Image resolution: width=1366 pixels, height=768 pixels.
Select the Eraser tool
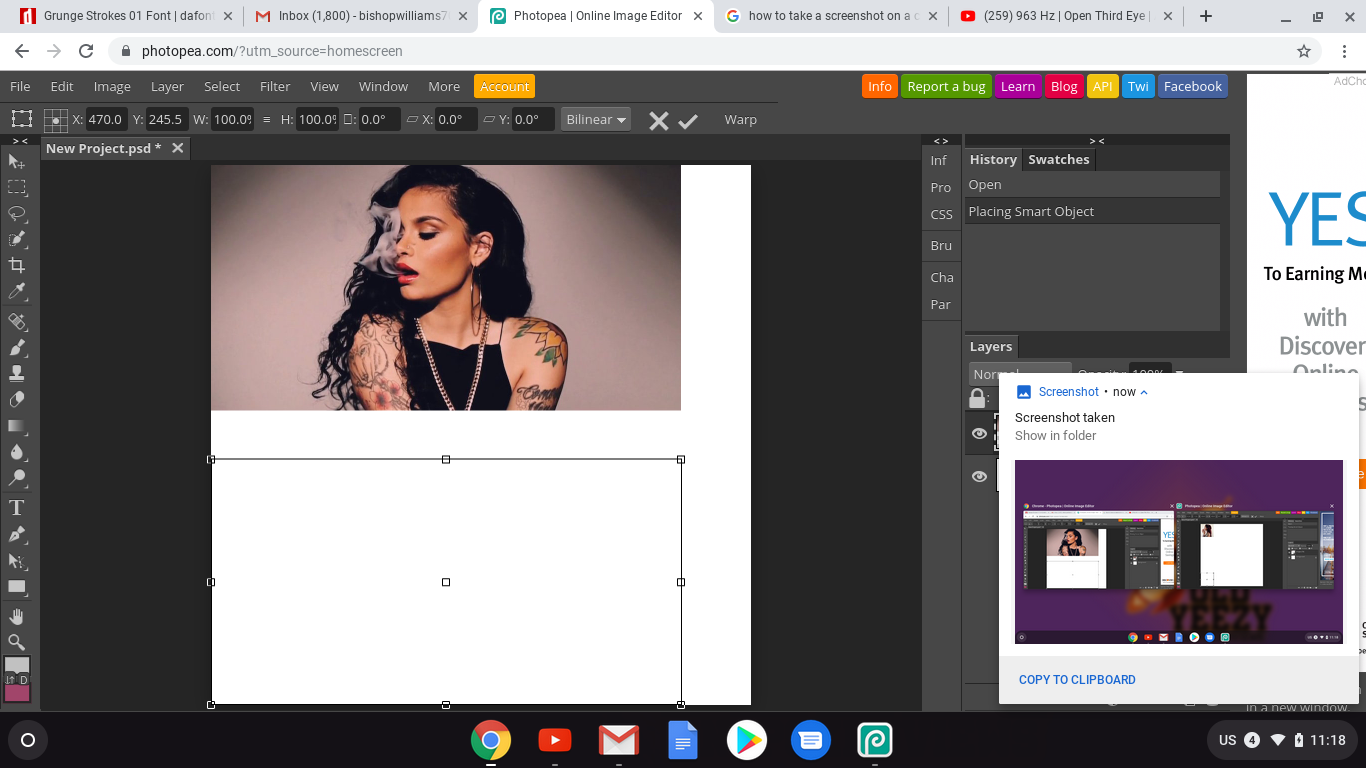pos(17,399)
